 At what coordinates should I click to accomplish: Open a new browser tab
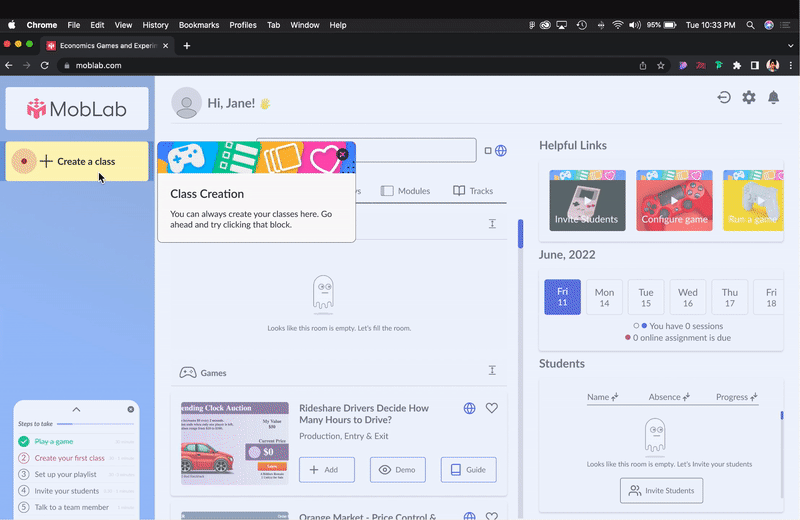coord(187,45)
